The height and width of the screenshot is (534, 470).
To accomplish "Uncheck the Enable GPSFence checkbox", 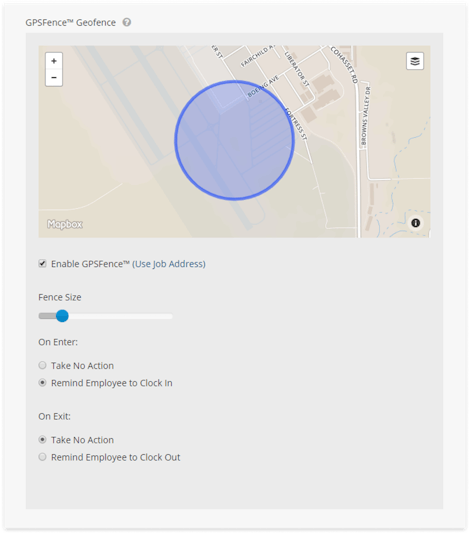I will (42, 264).
